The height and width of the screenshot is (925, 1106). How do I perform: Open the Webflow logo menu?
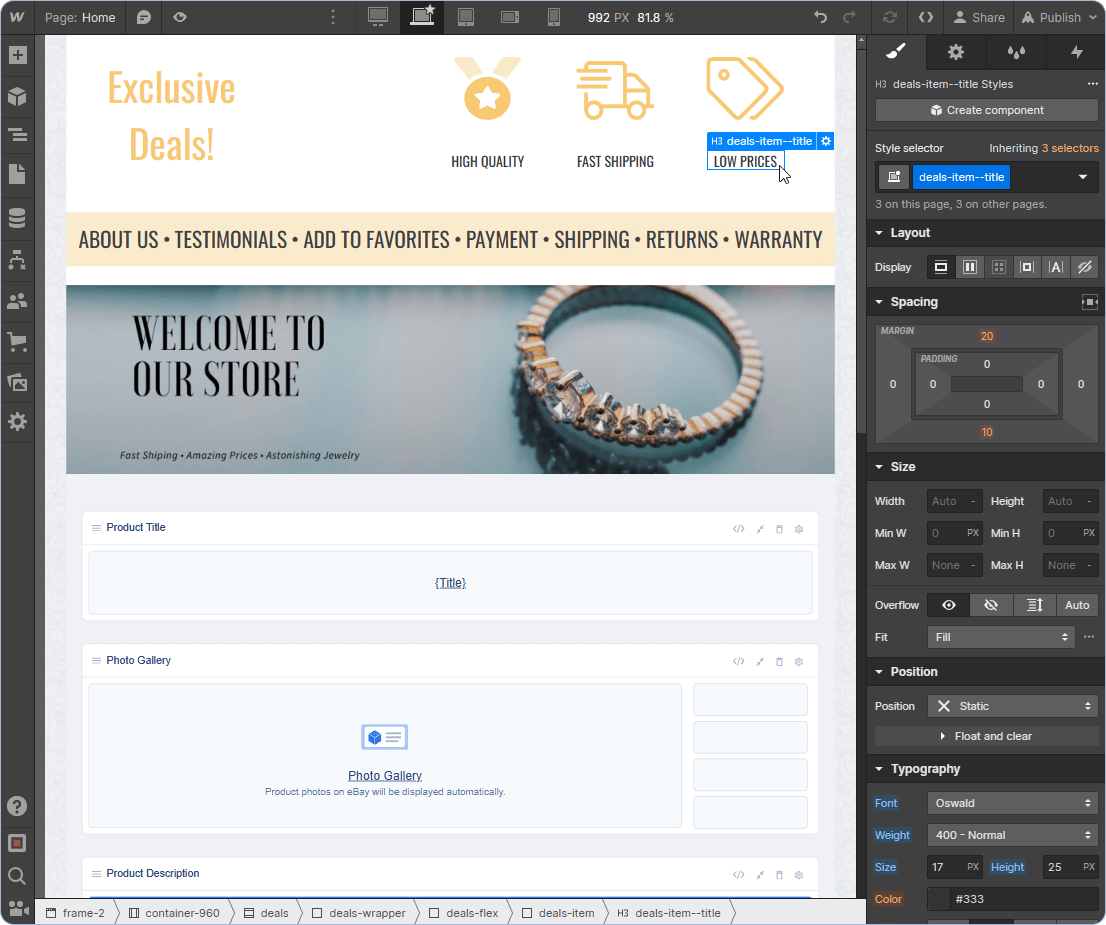17,17
